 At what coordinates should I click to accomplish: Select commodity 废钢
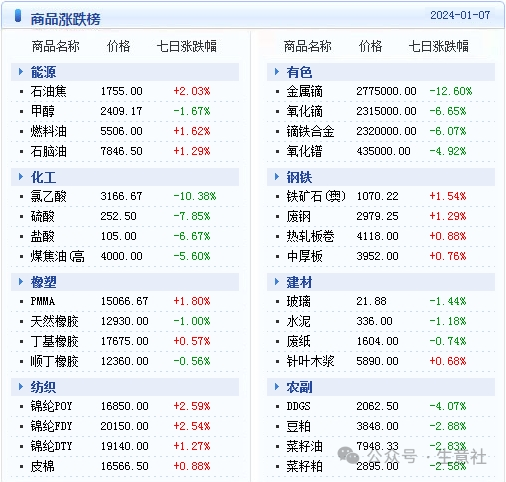[299, 216]
